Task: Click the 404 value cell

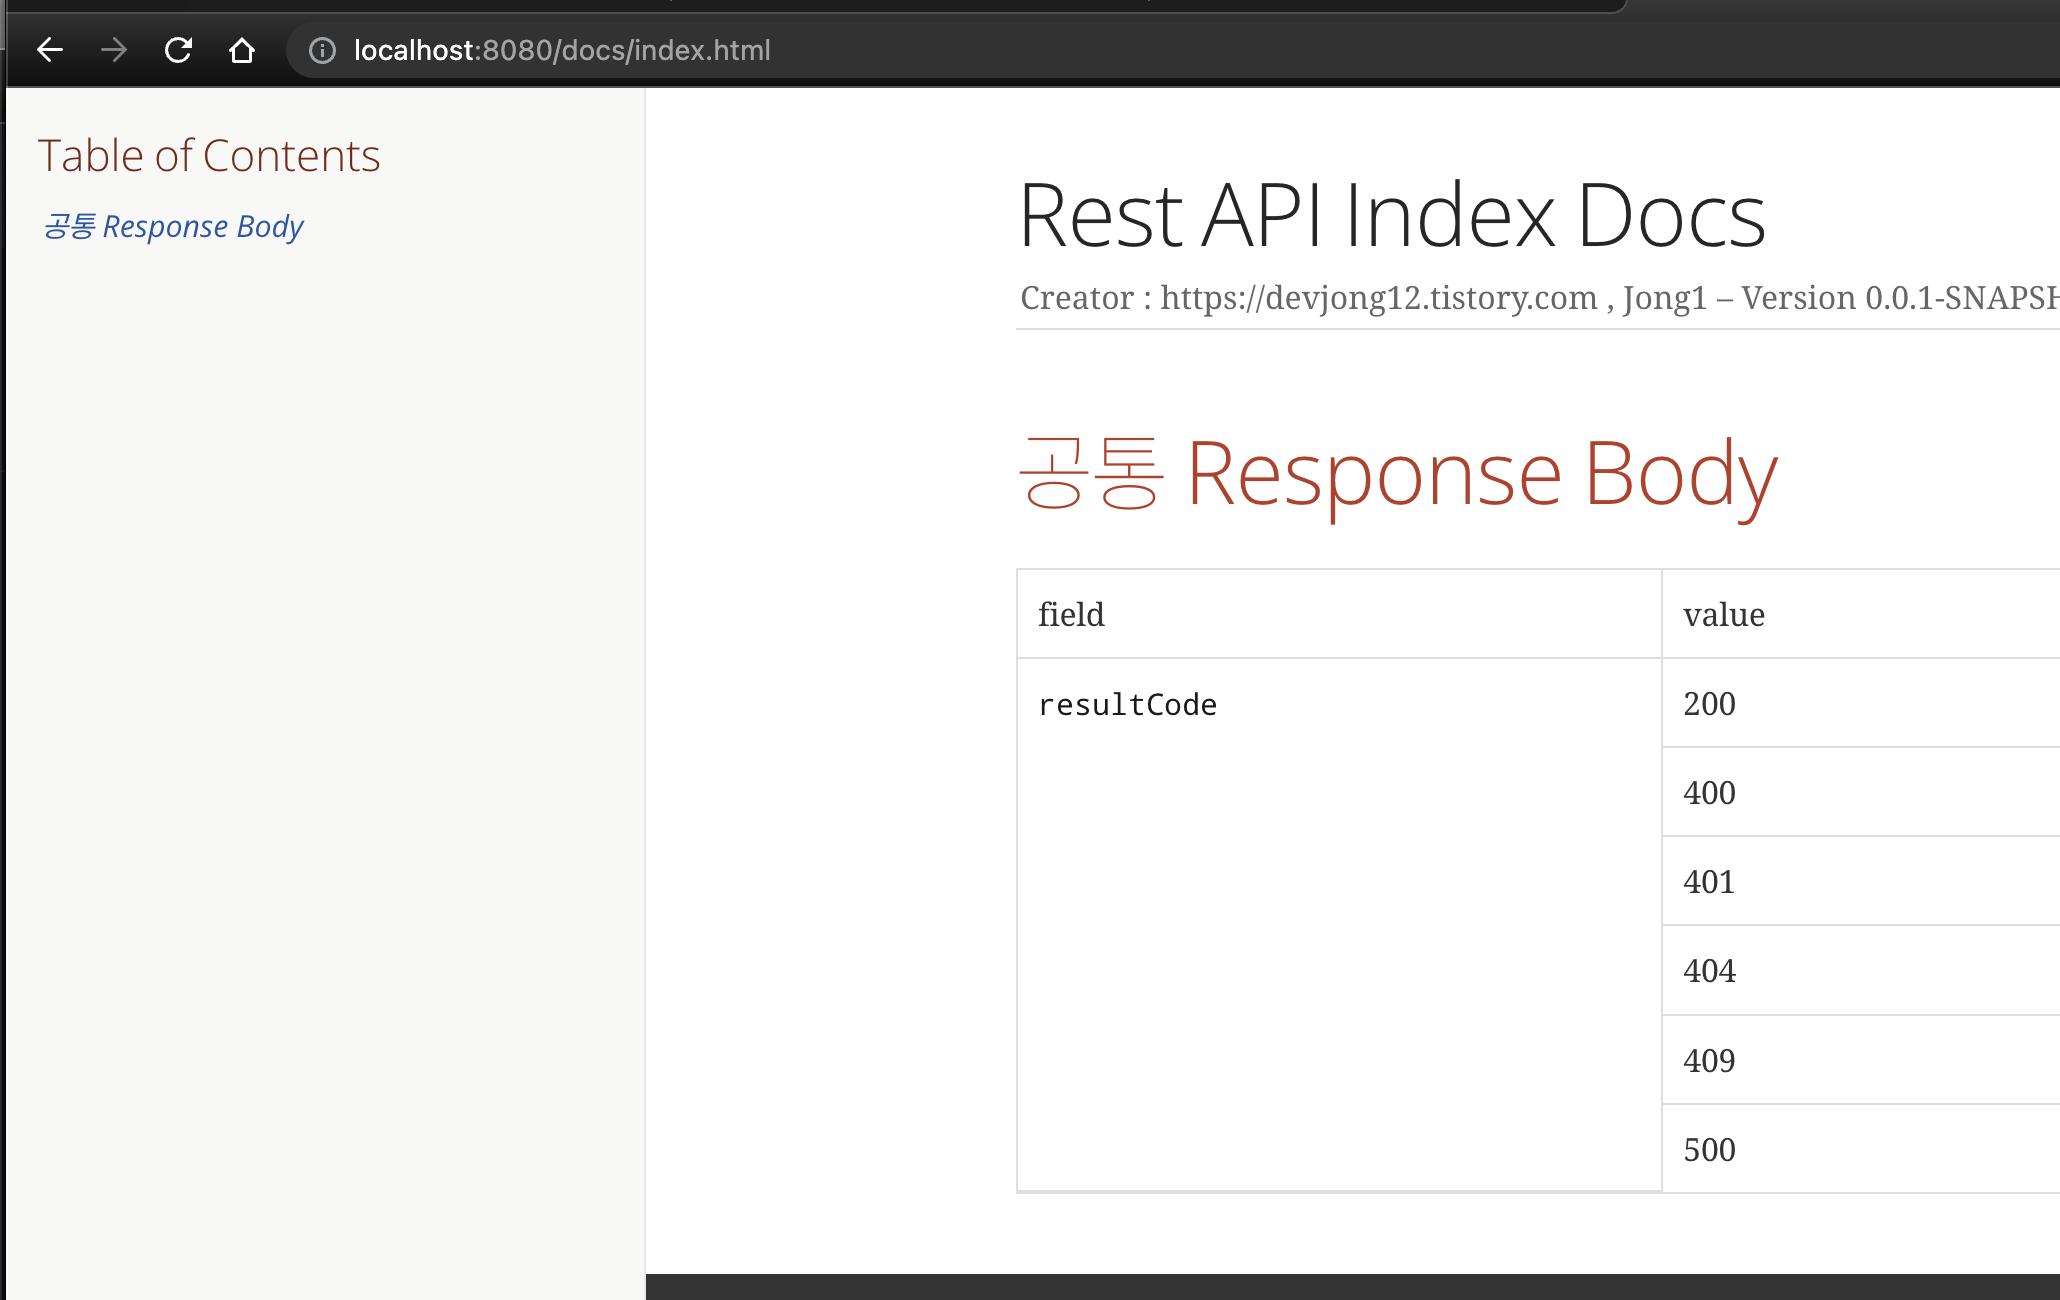Action: pyautogui.click(x=1710, y=971)
